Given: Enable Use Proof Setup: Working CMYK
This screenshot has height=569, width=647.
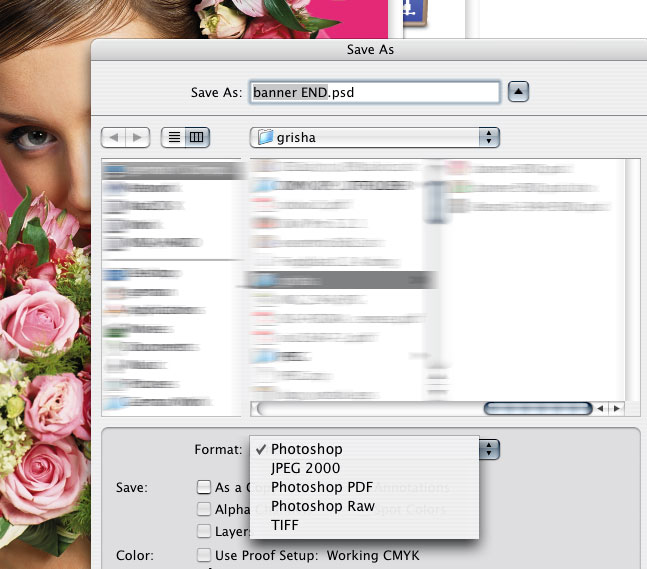Looking at the screenshot, I should point(204,555).
